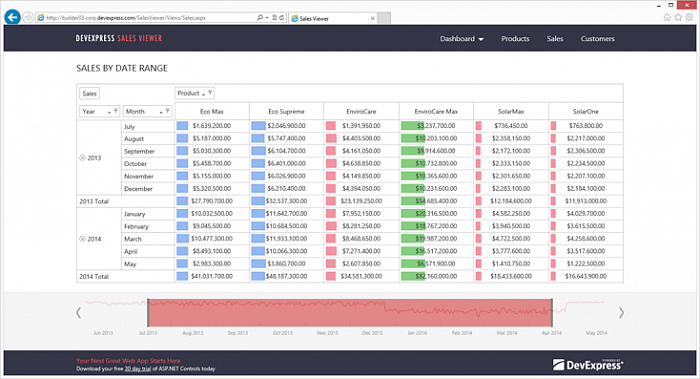The image size is (700, 379).
Task: Click the blue bar beside $5,187,000.00
Action: [182, 138]
